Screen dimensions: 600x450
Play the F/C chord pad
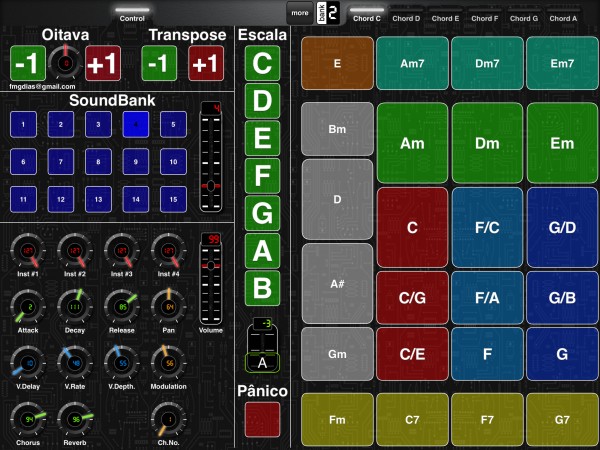[x=487, y=227]
